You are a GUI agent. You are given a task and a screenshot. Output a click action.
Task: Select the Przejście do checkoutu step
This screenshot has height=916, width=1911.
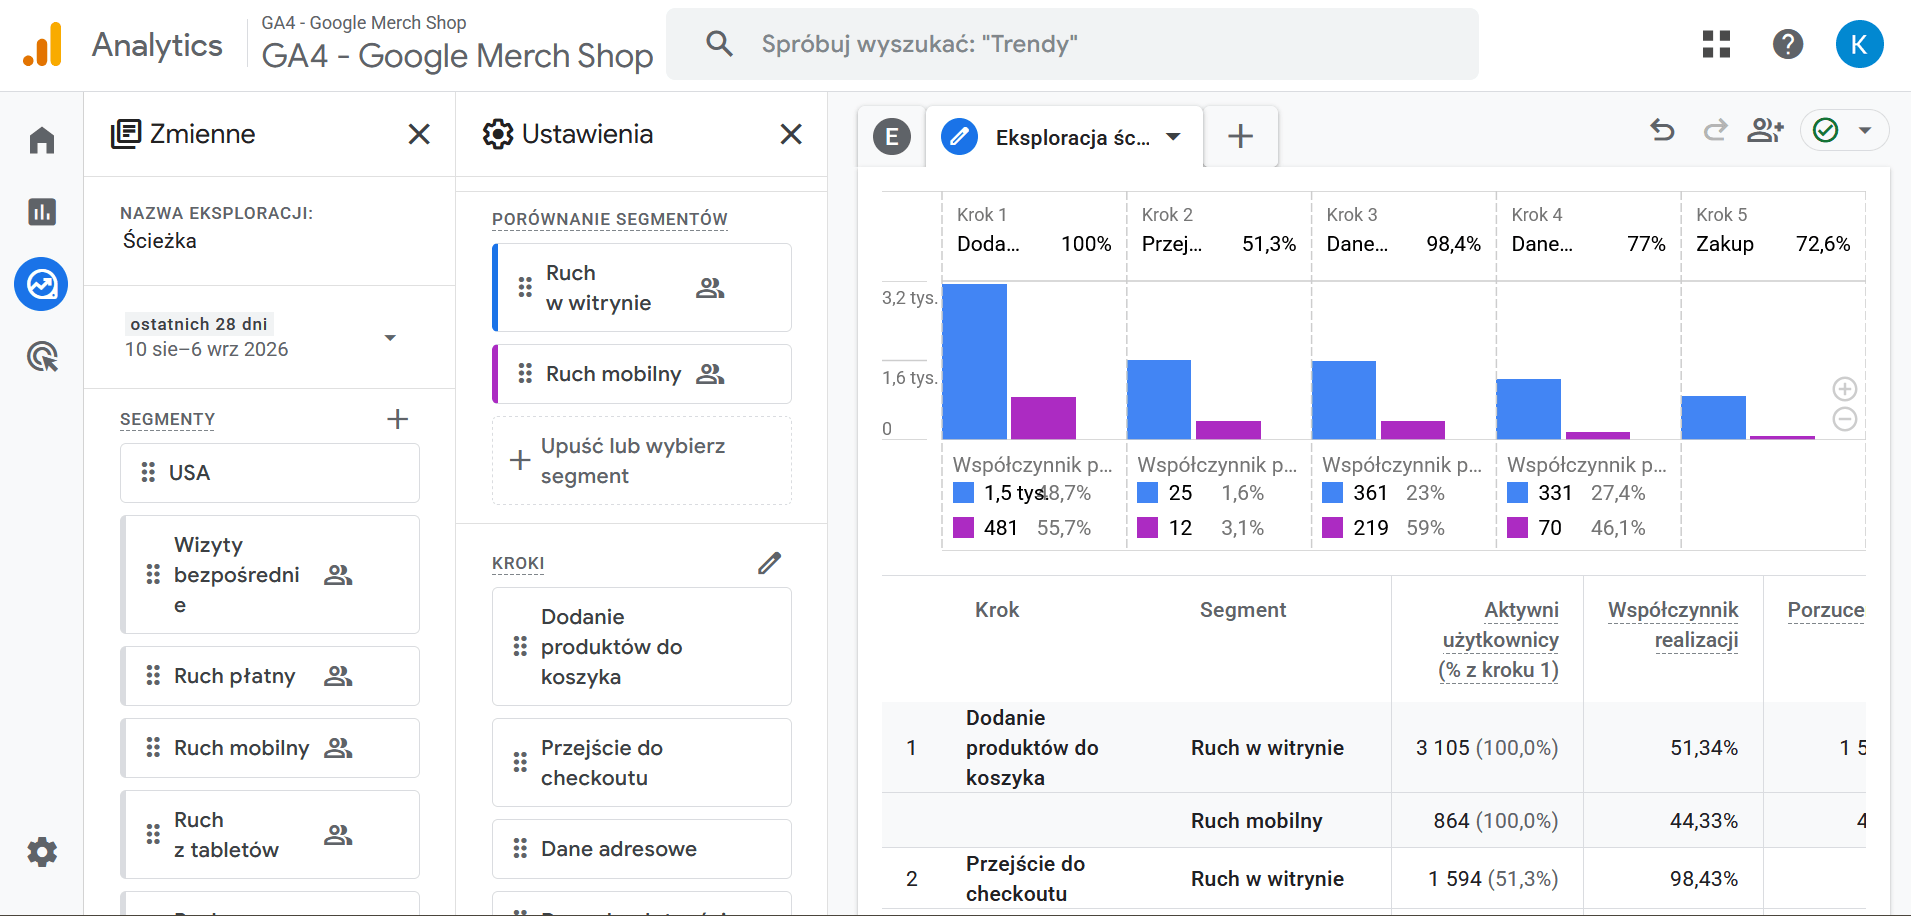point(642,763)
